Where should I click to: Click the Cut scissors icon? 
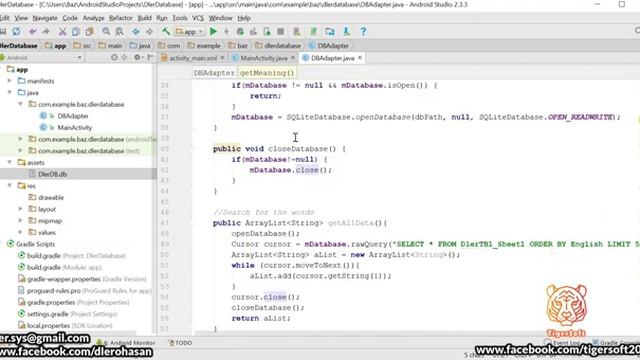[62, 31]
